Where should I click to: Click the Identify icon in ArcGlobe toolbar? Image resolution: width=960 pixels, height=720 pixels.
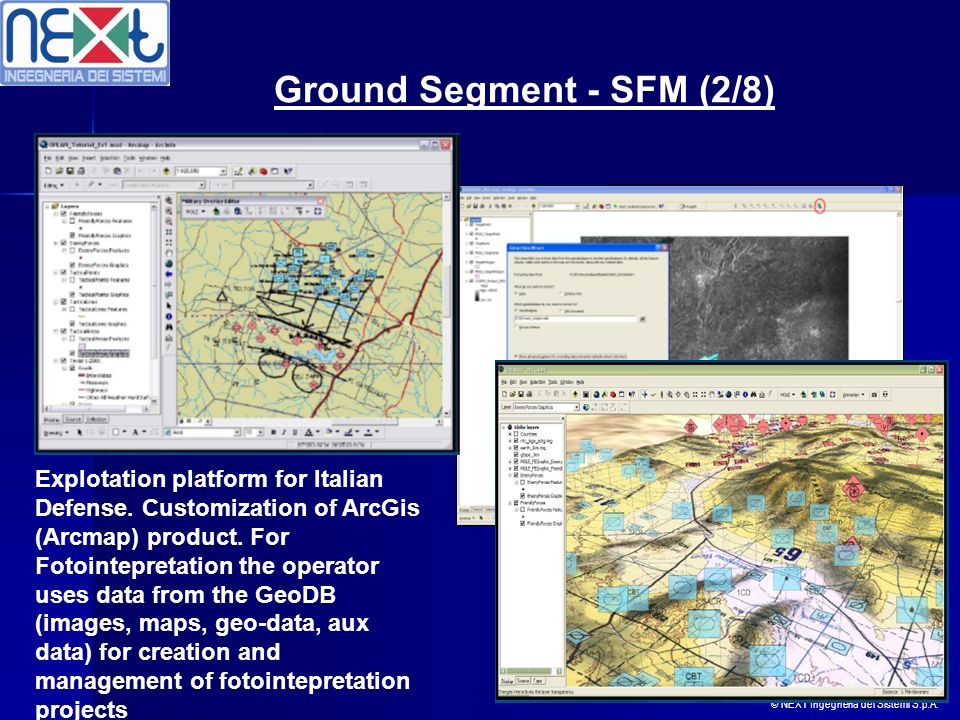[x=745, y=394]
